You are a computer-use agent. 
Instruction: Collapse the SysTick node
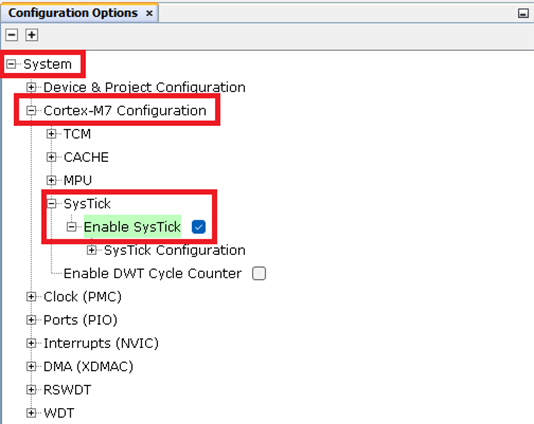pyautogui.click(x=51, y=204)
